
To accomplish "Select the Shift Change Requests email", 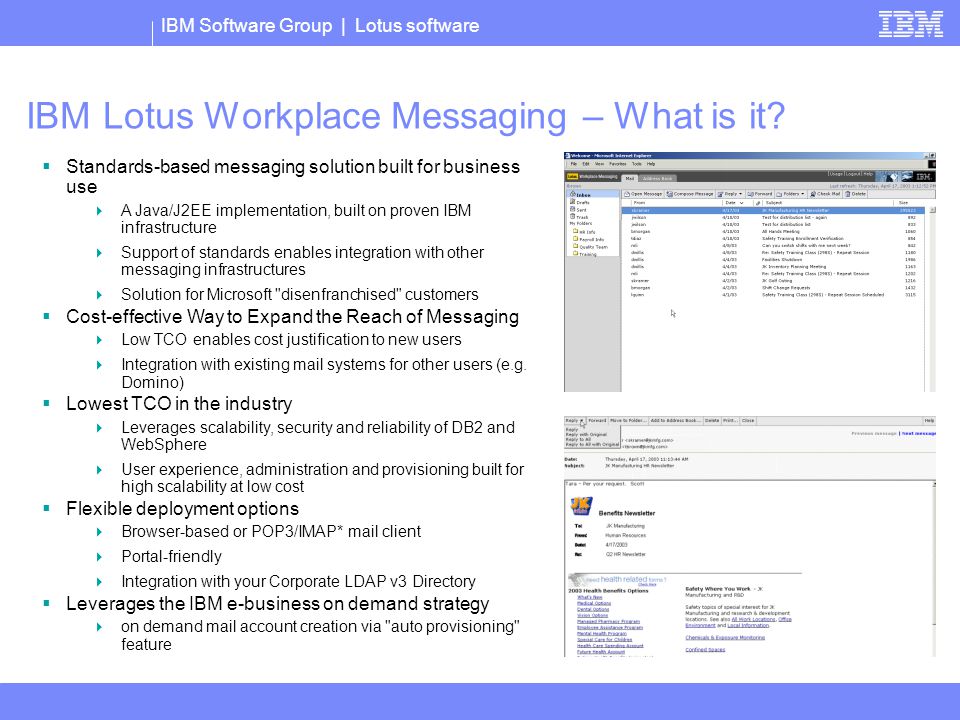I will 774,287.
